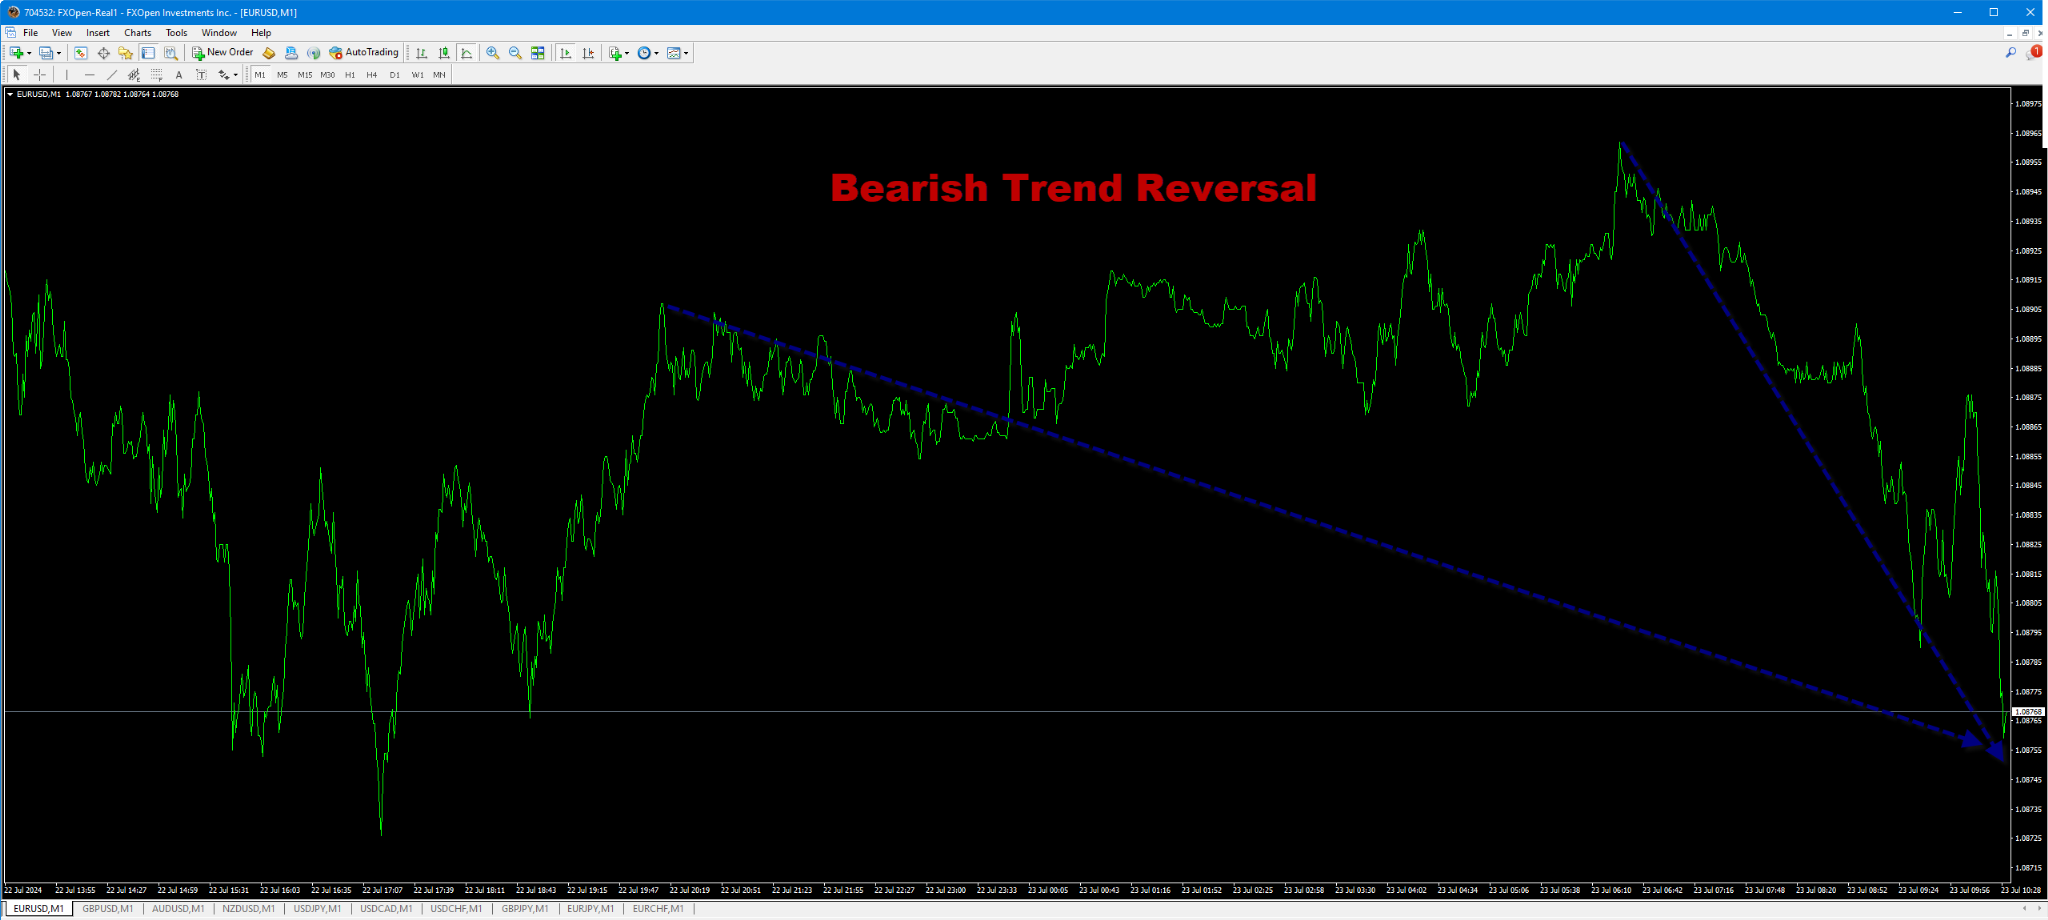This screenshot has height=920, width=2048.
Task: Select the Equidistant Channel tool
Action: pos(134,75)
